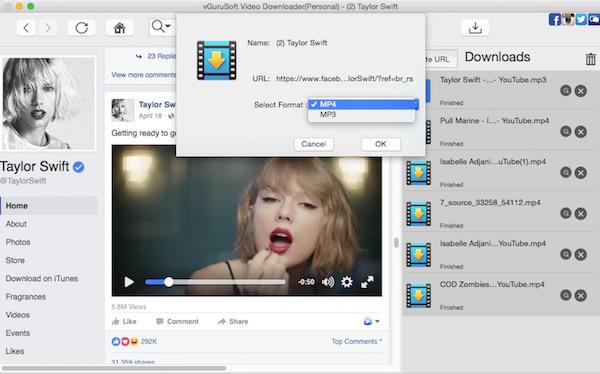This screenshot has height=374, width=600.
Task: Open the Home tab on Taylor Swift page
Action: (x=49, y=206)
